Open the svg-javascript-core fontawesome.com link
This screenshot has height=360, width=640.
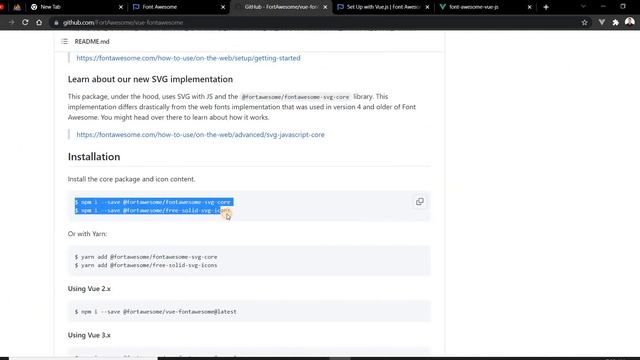point(200,134)
